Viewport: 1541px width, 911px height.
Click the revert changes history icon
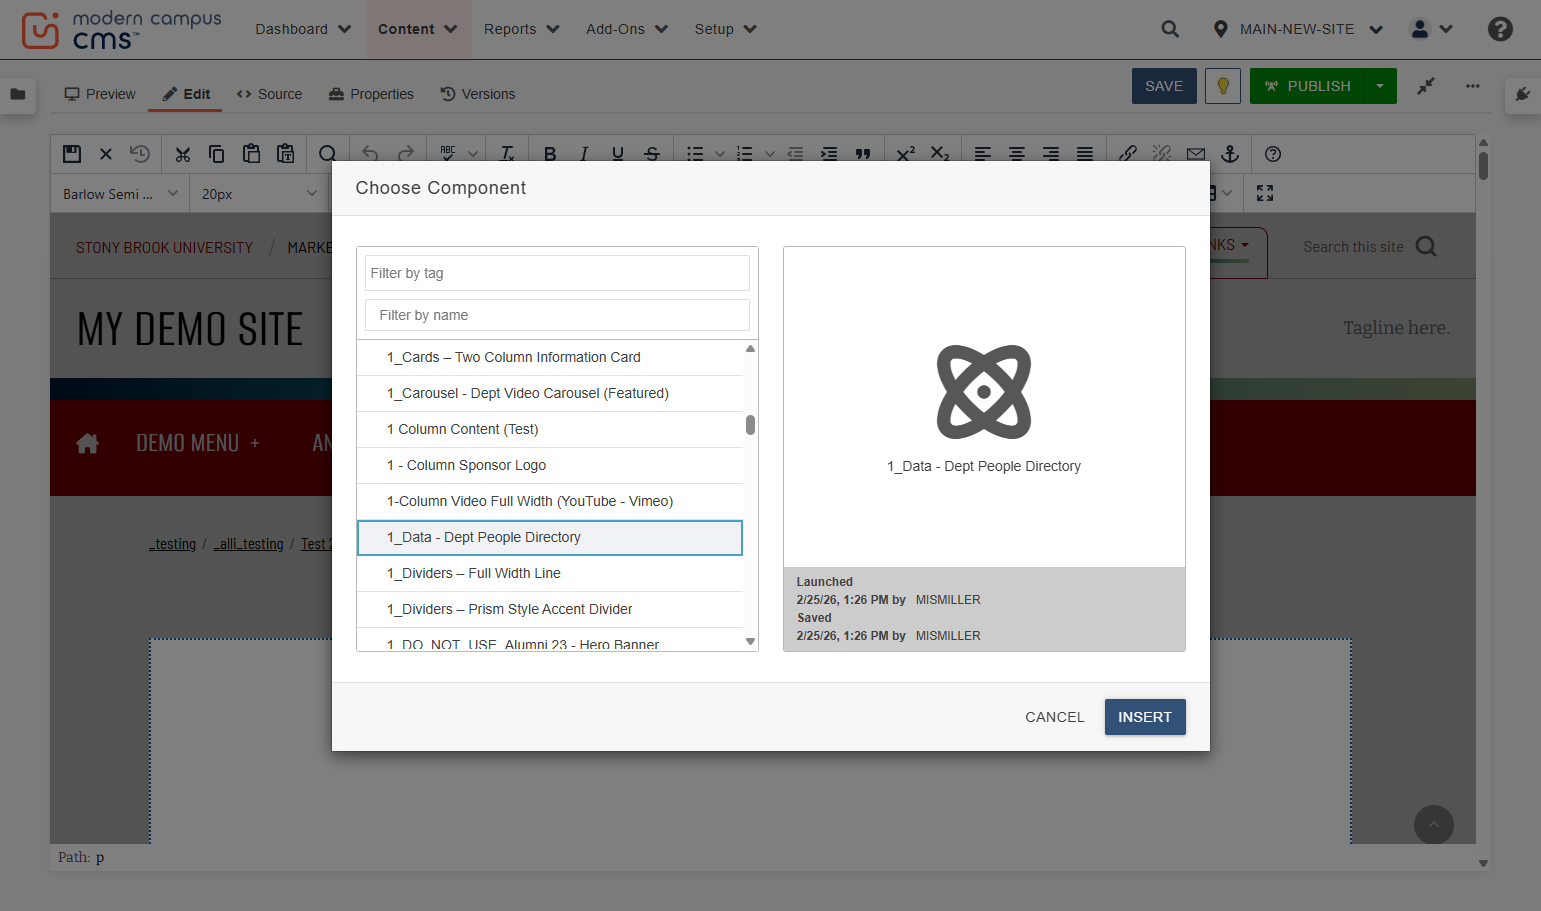click(x=140, y=154)
